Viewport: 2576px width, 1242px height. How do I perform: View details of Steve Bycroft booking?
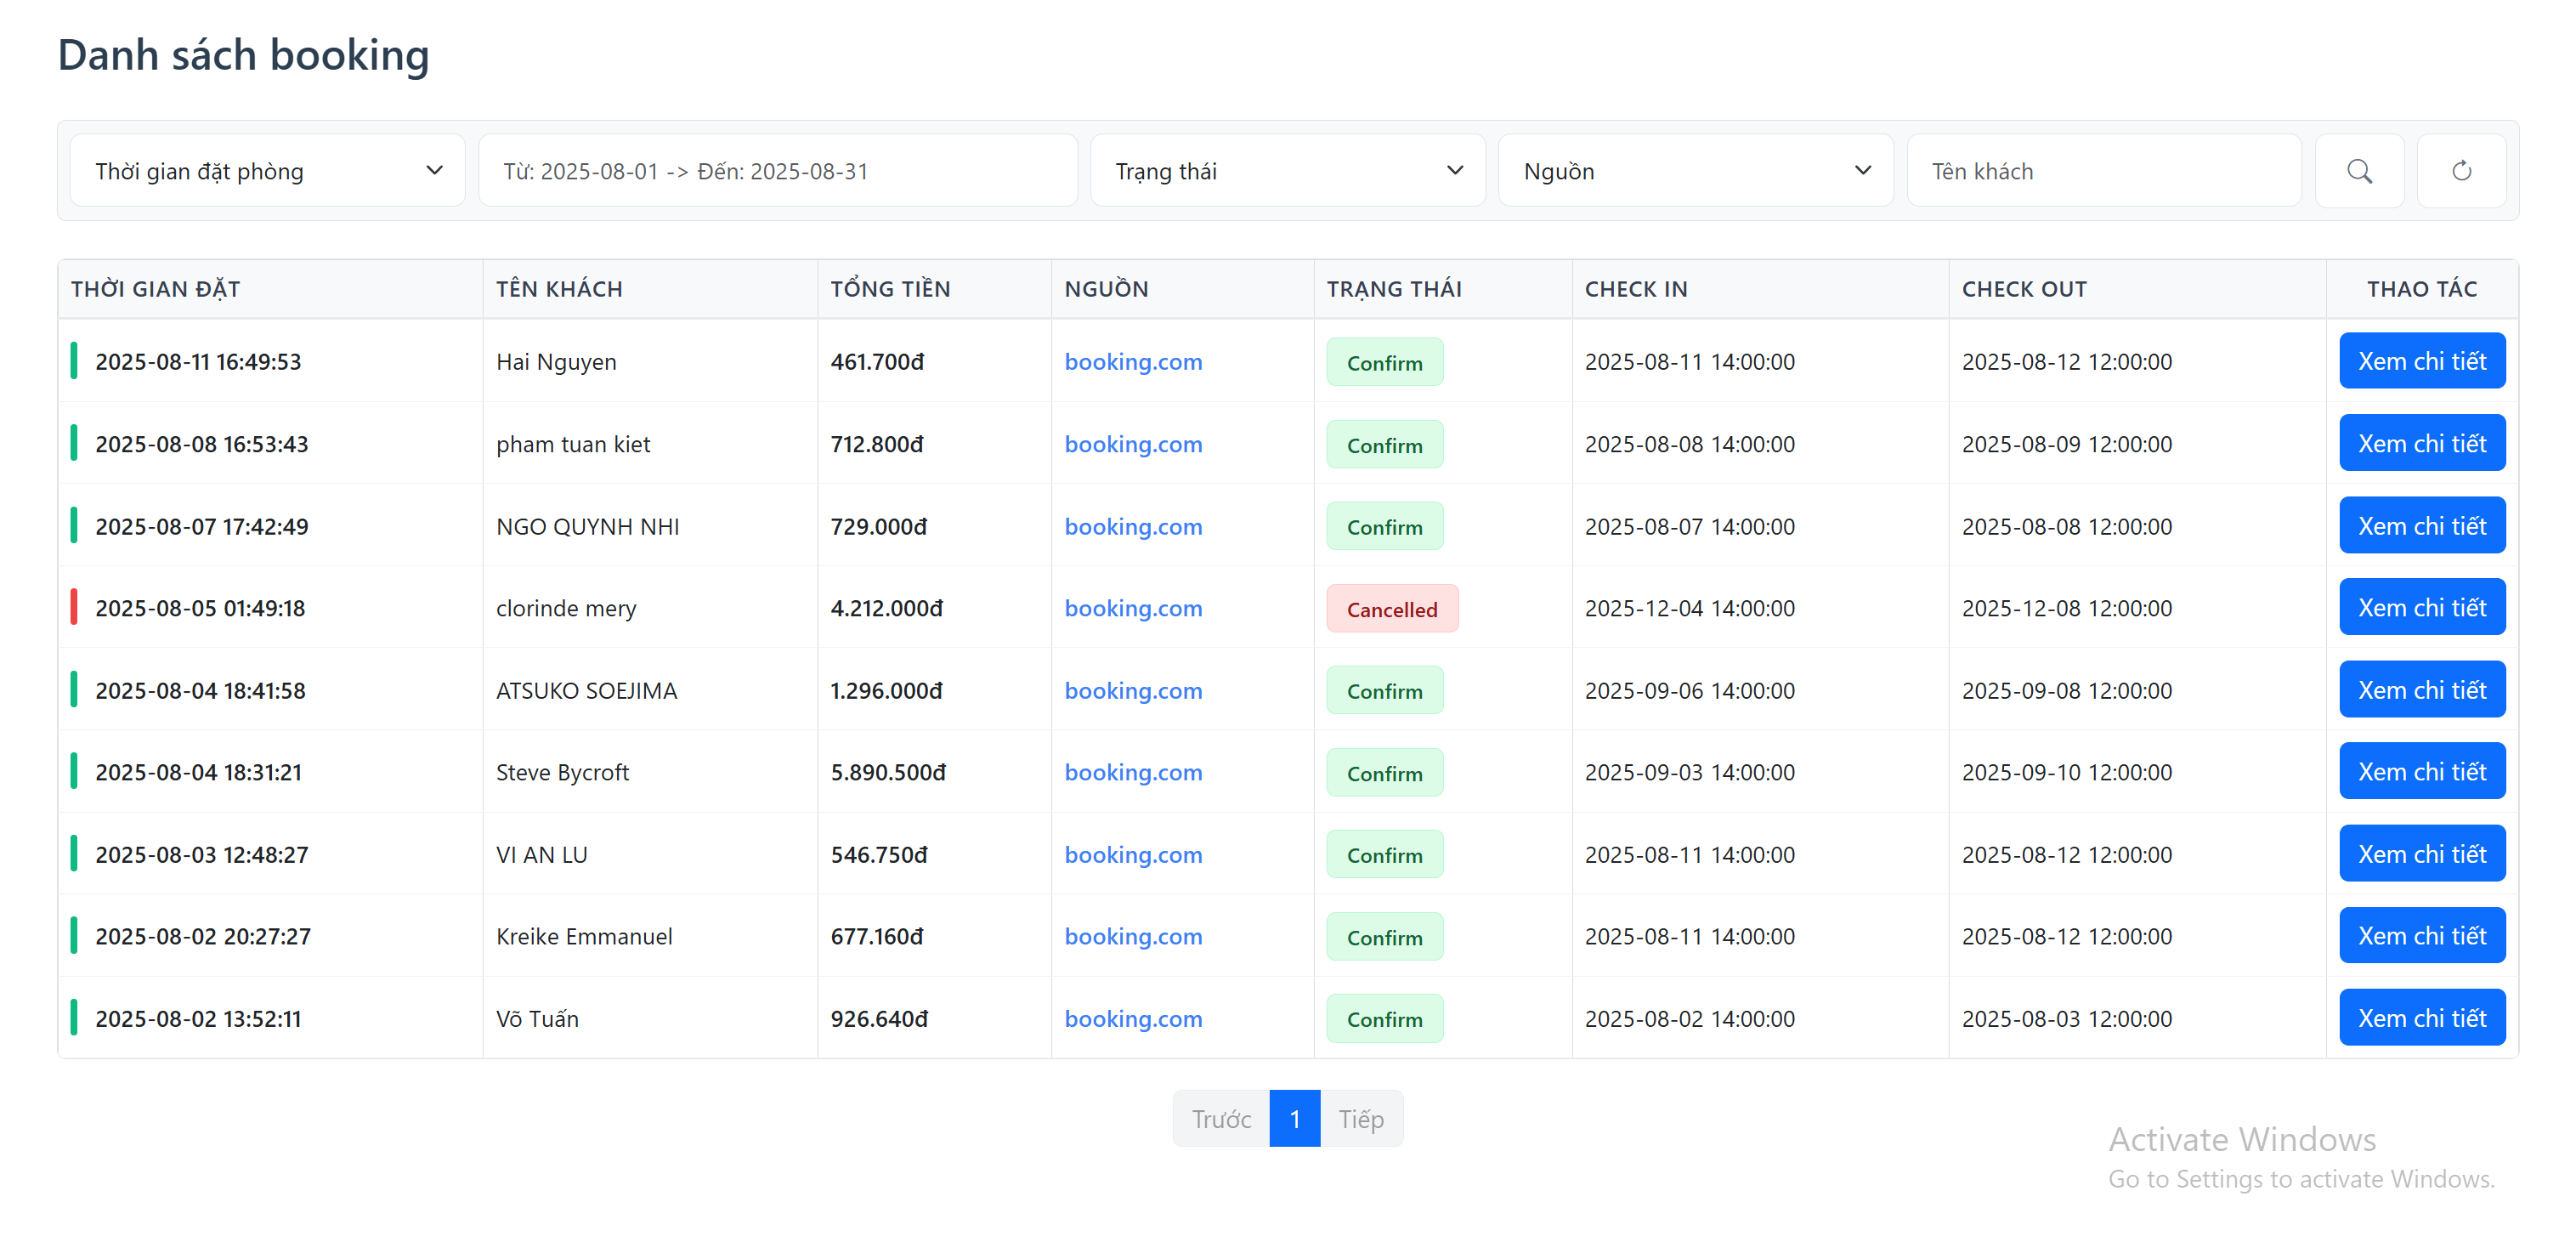2421,771
